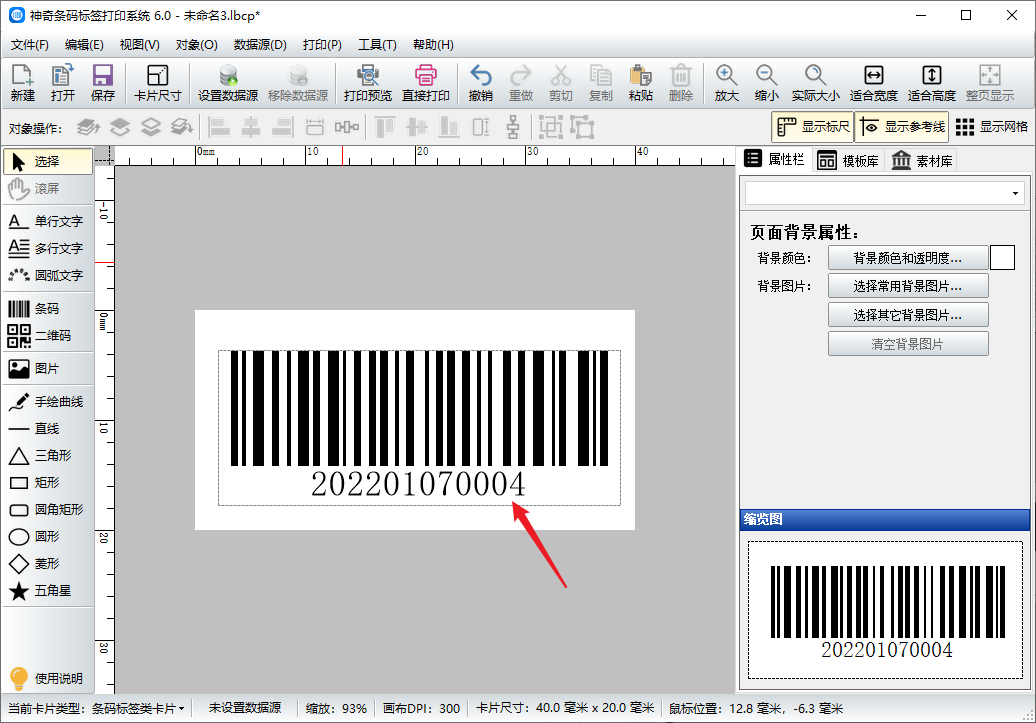Select the 矩形 rectangle tool
Image resolution: width=1036 pixels, height=723 pixels.
(x=48, y=482)
